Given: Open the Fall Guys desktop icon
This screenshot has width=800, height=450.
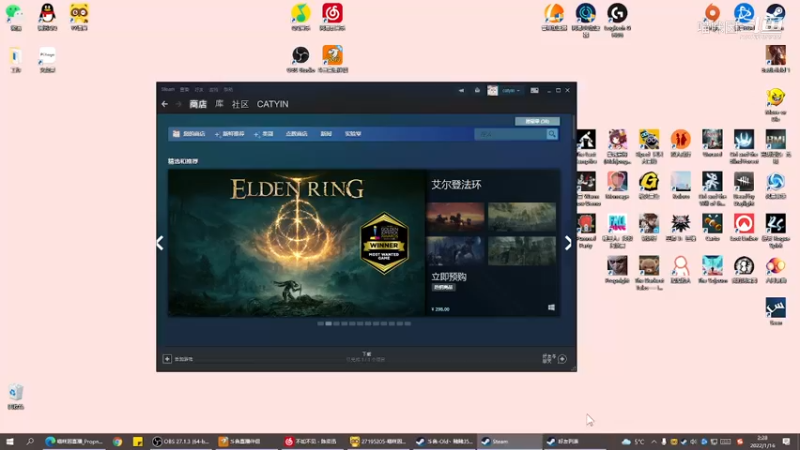Looking at the screenshot, I should [617, 231].
